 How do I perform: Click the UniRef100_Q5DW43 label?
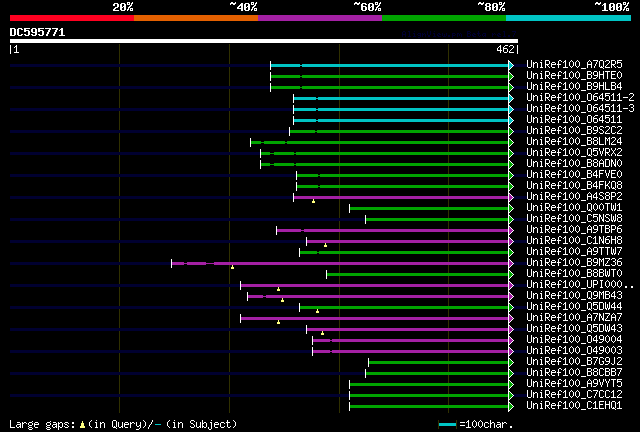tap(574, 329)
